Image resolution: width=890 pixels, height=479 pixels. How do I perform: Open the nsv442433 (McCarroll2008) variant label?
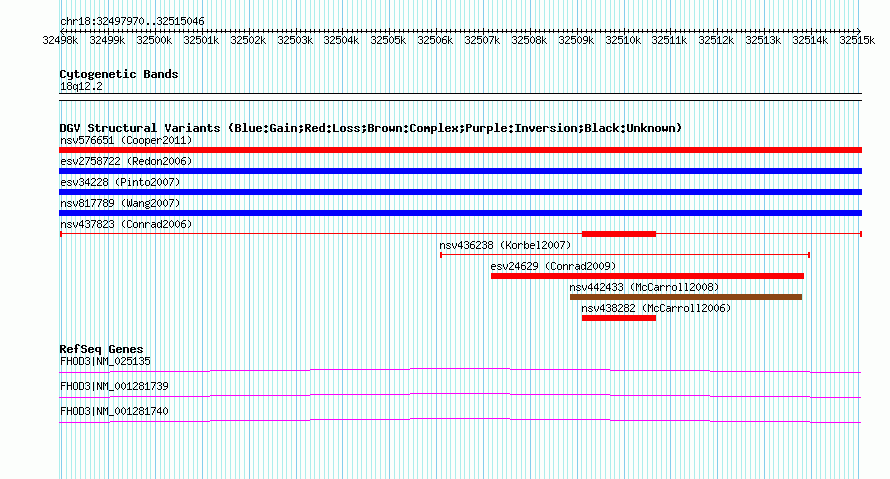click(x=644, y=287)
